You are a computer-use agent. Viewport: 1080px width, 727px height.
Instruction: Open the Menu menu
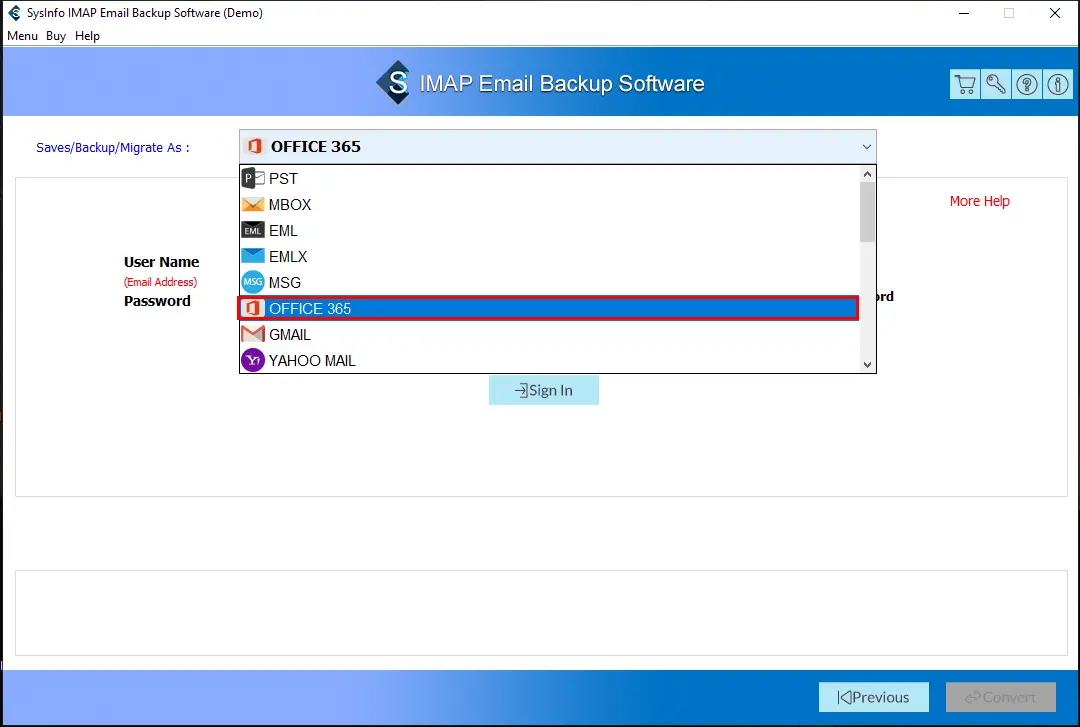pyautogui.click(x=22, y=36)
